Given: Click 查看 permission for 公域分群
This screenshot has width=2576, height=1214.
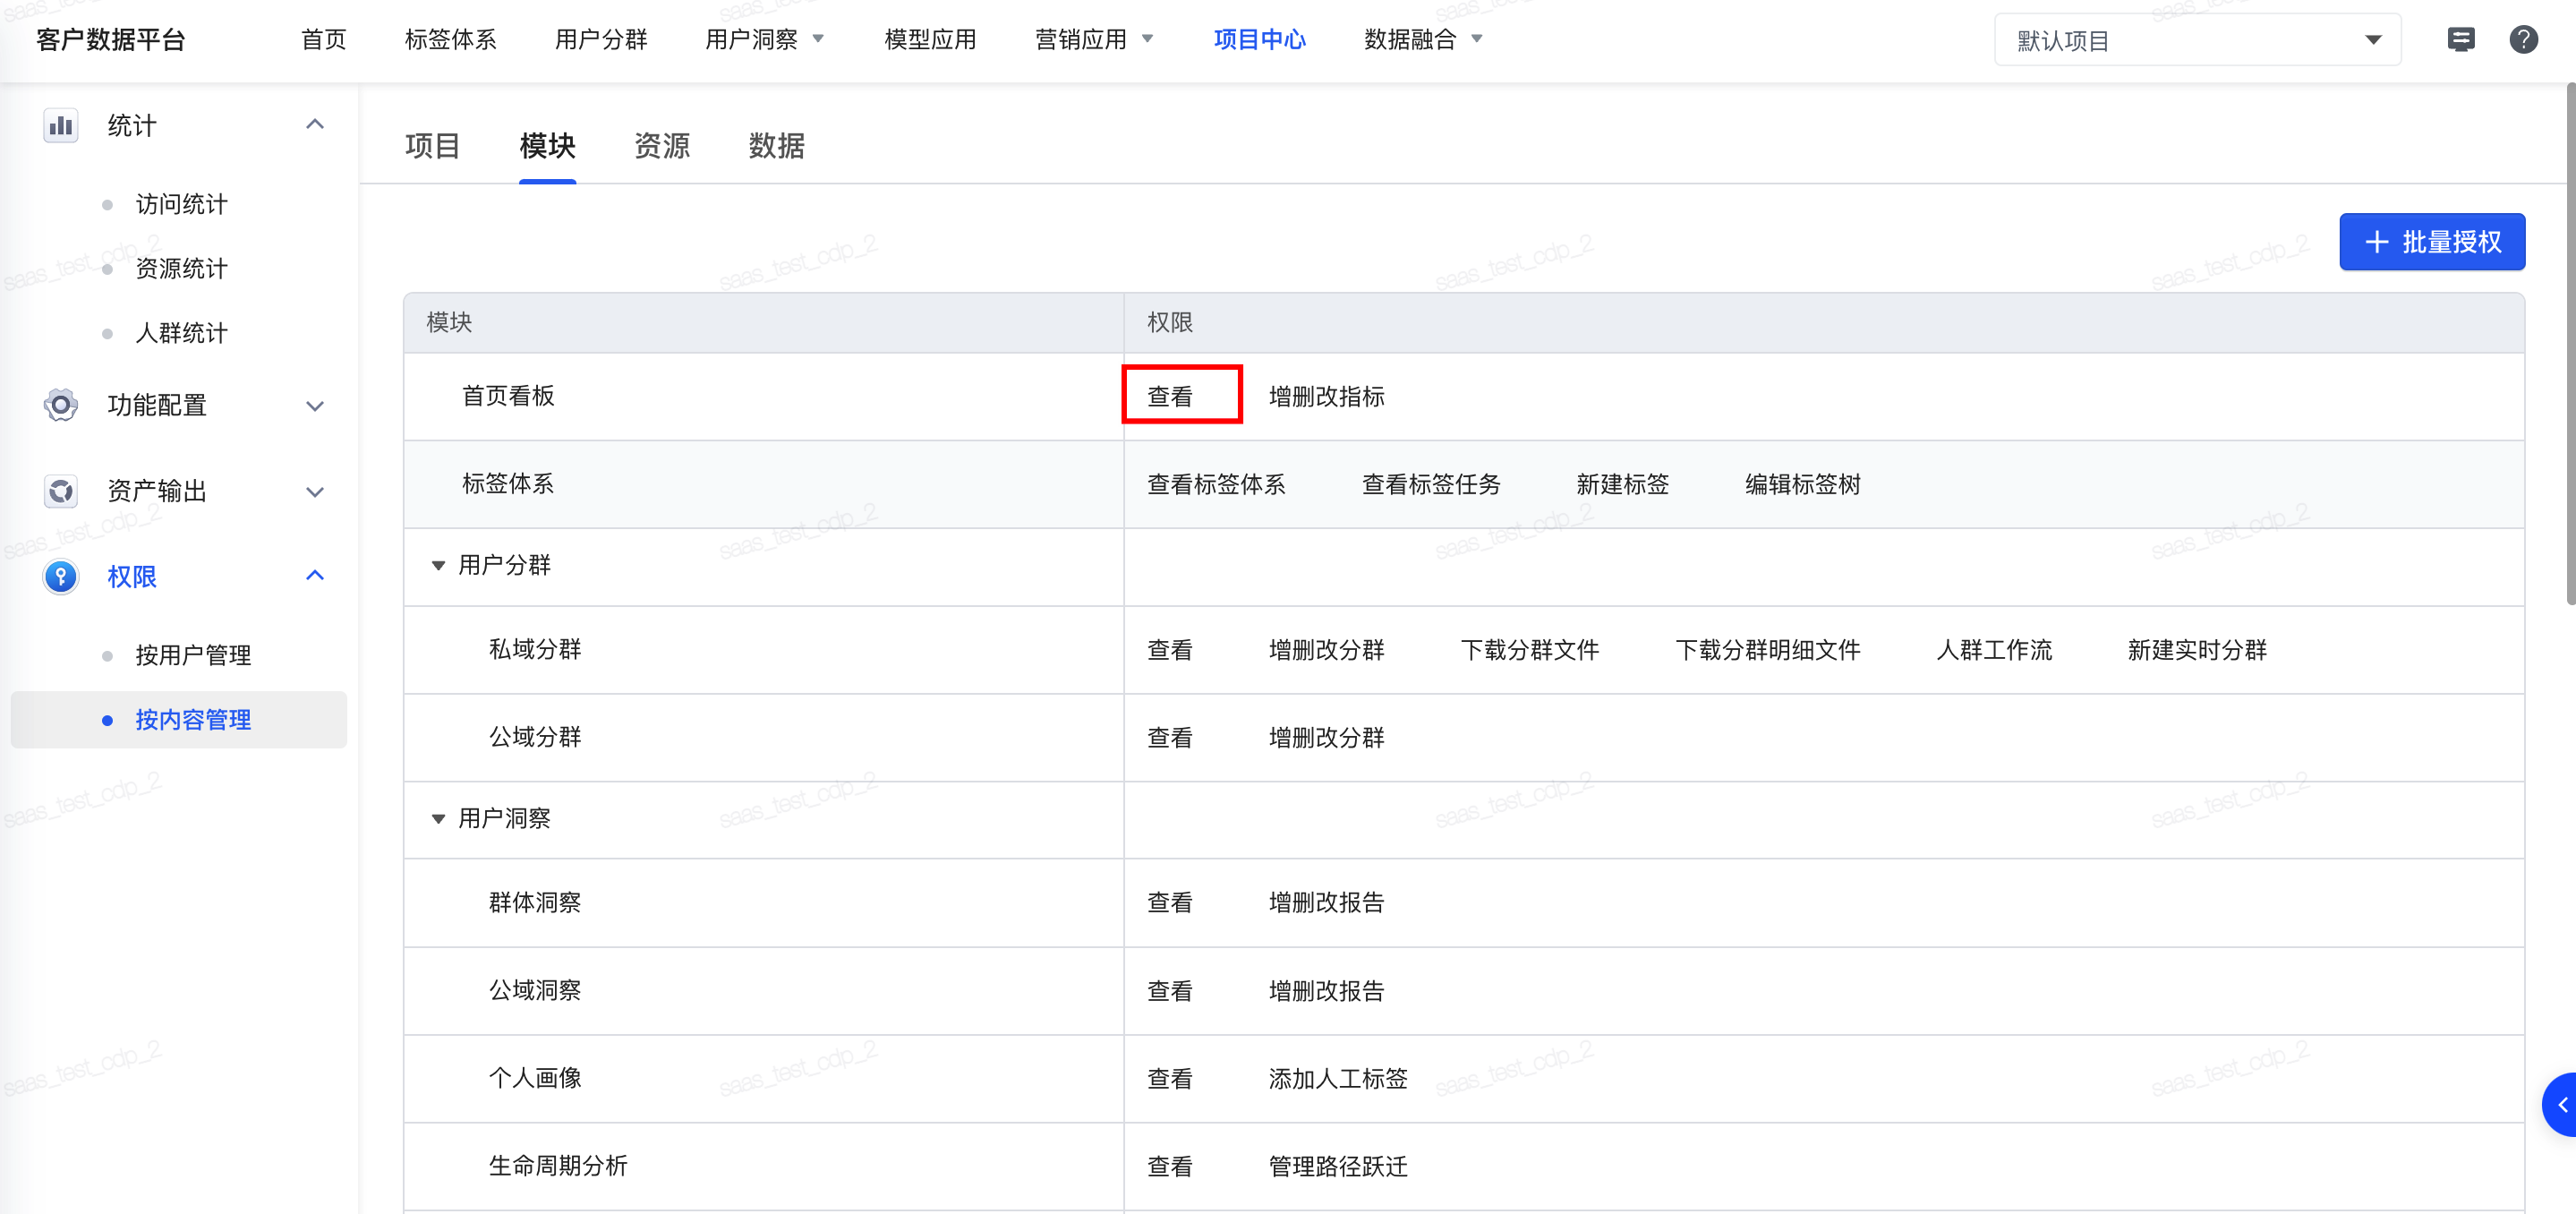Looking at the screenshot, I should click(1170, 738).
